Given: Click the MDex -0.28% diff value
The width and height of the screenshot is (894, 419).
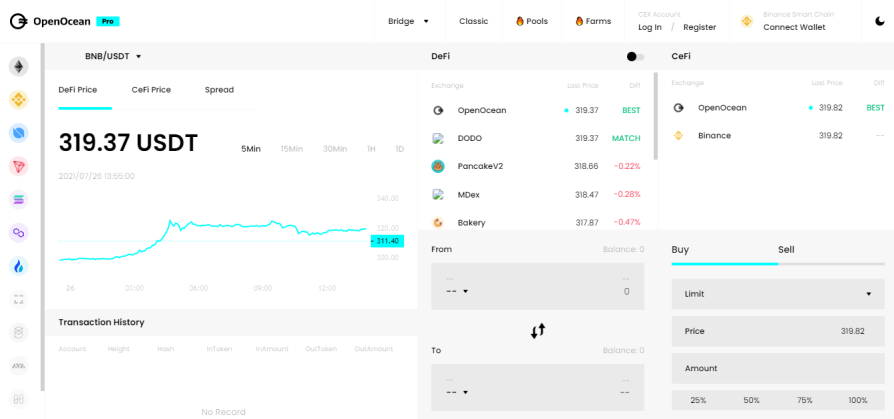Looking at the screenshot, I should point(627,194).
